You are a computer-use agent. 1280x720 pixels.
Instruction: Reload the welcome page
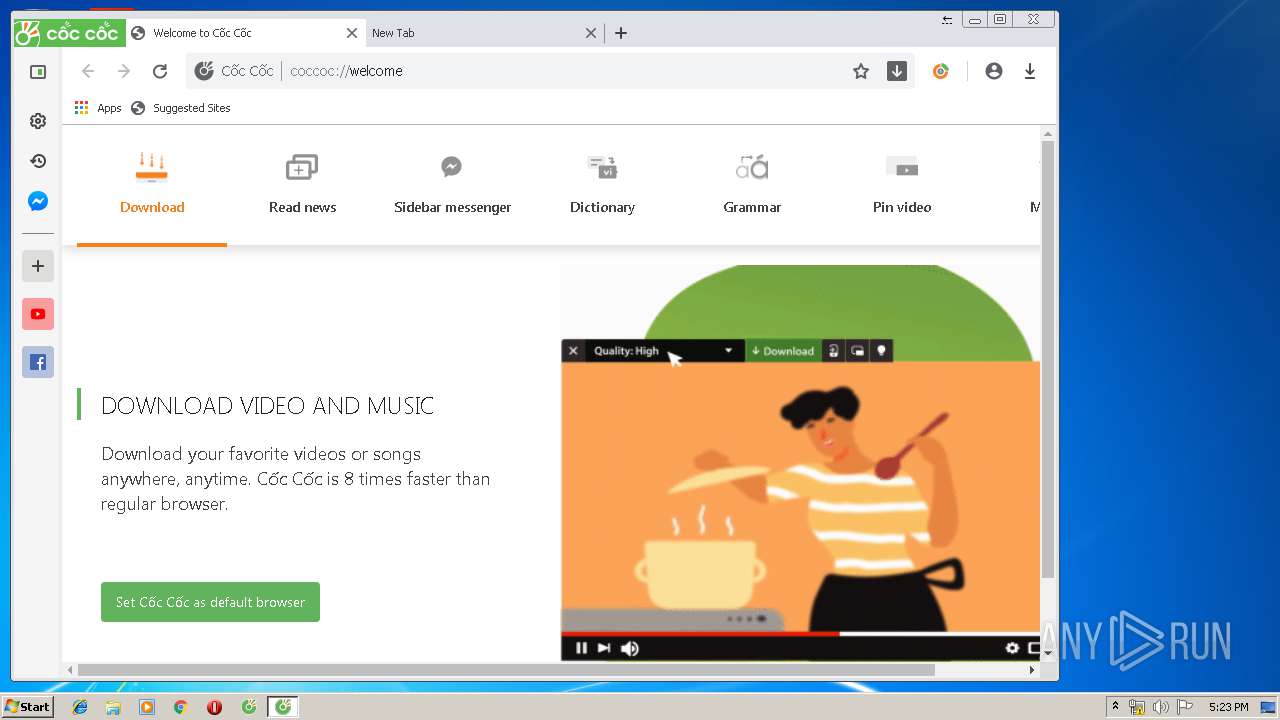[x=160, y=71]
